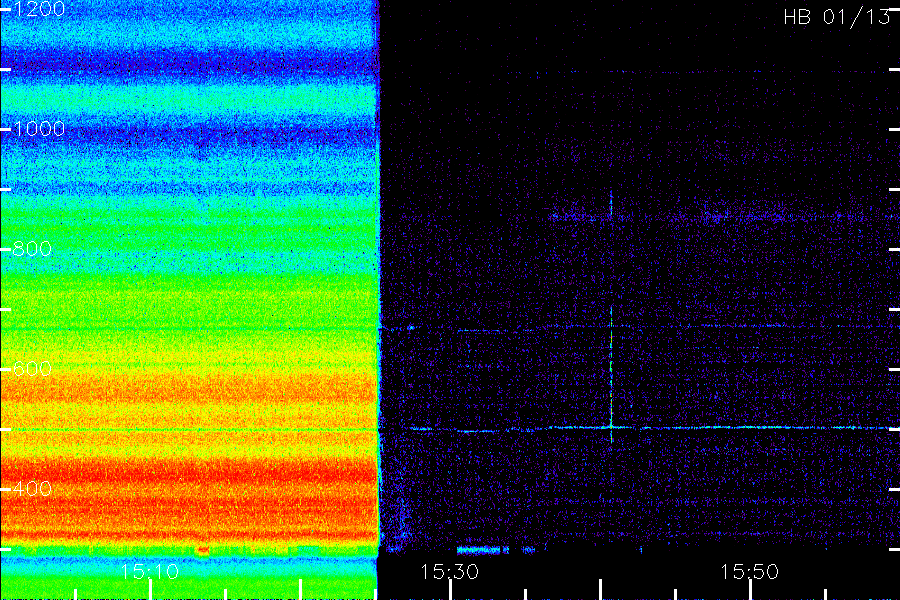Click the HB 01/13 station date label
Image resolution: width=900 pixels, height=600 pixels.
point(837,17)
